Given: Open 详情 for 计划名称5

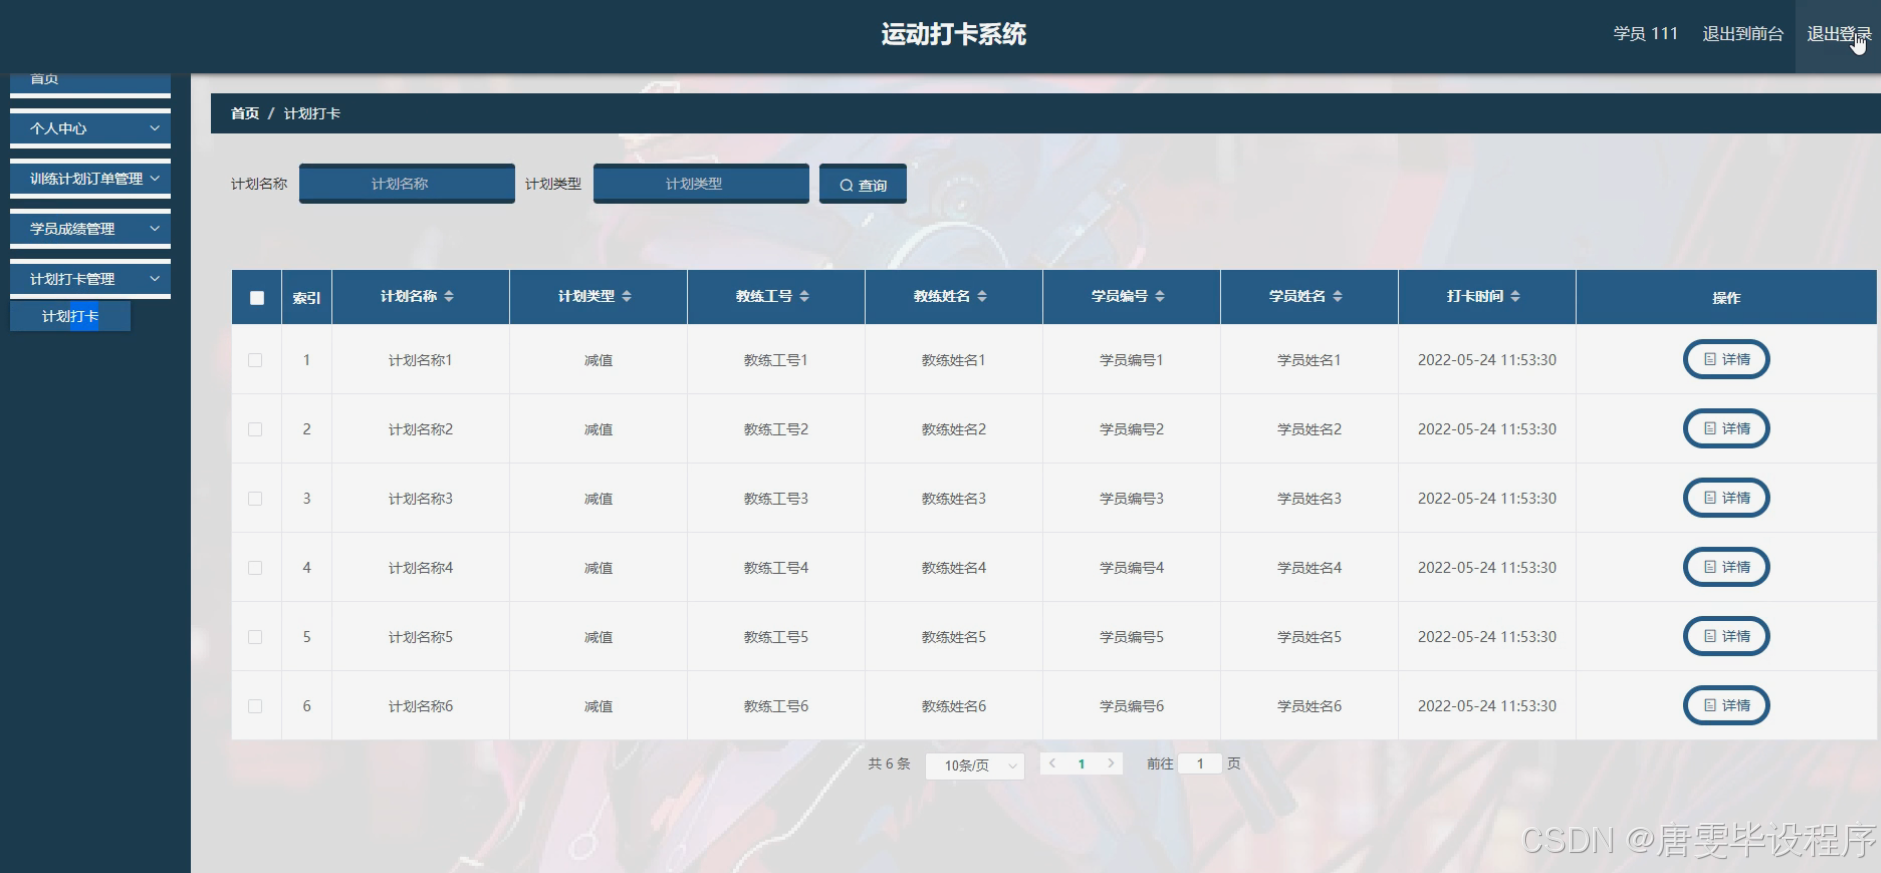Looking at the screenshot, I should [x=1727, y=636].
